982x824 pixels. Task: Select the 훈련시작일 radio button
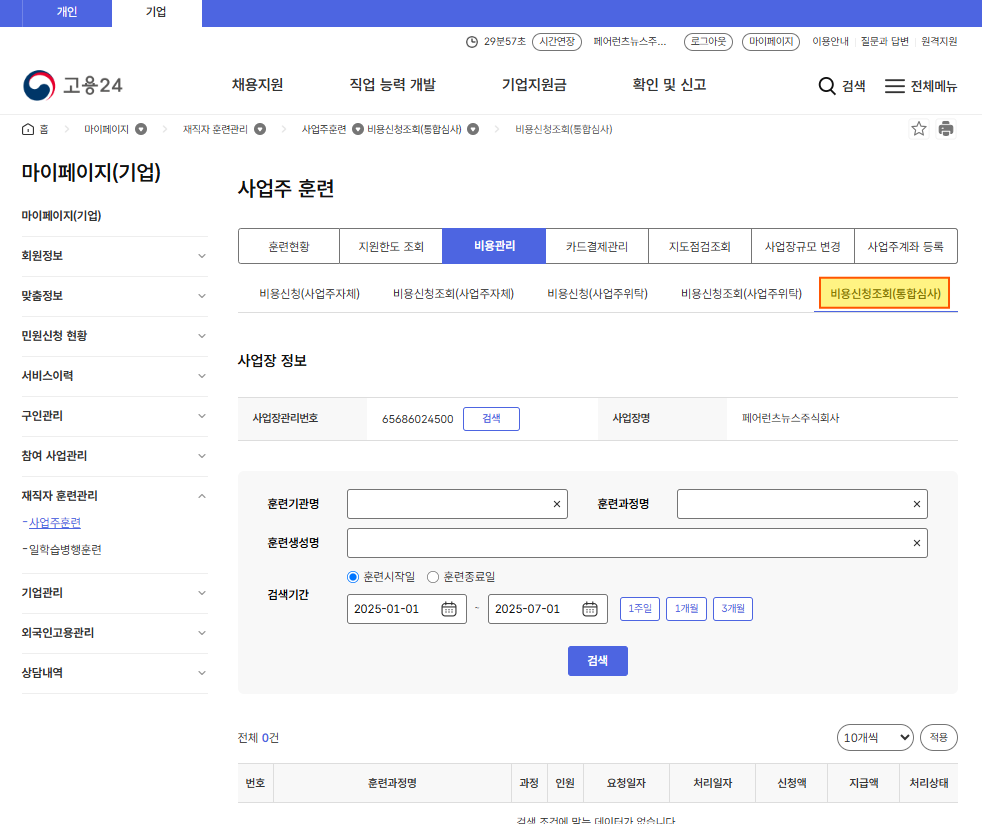click(353, 577)
